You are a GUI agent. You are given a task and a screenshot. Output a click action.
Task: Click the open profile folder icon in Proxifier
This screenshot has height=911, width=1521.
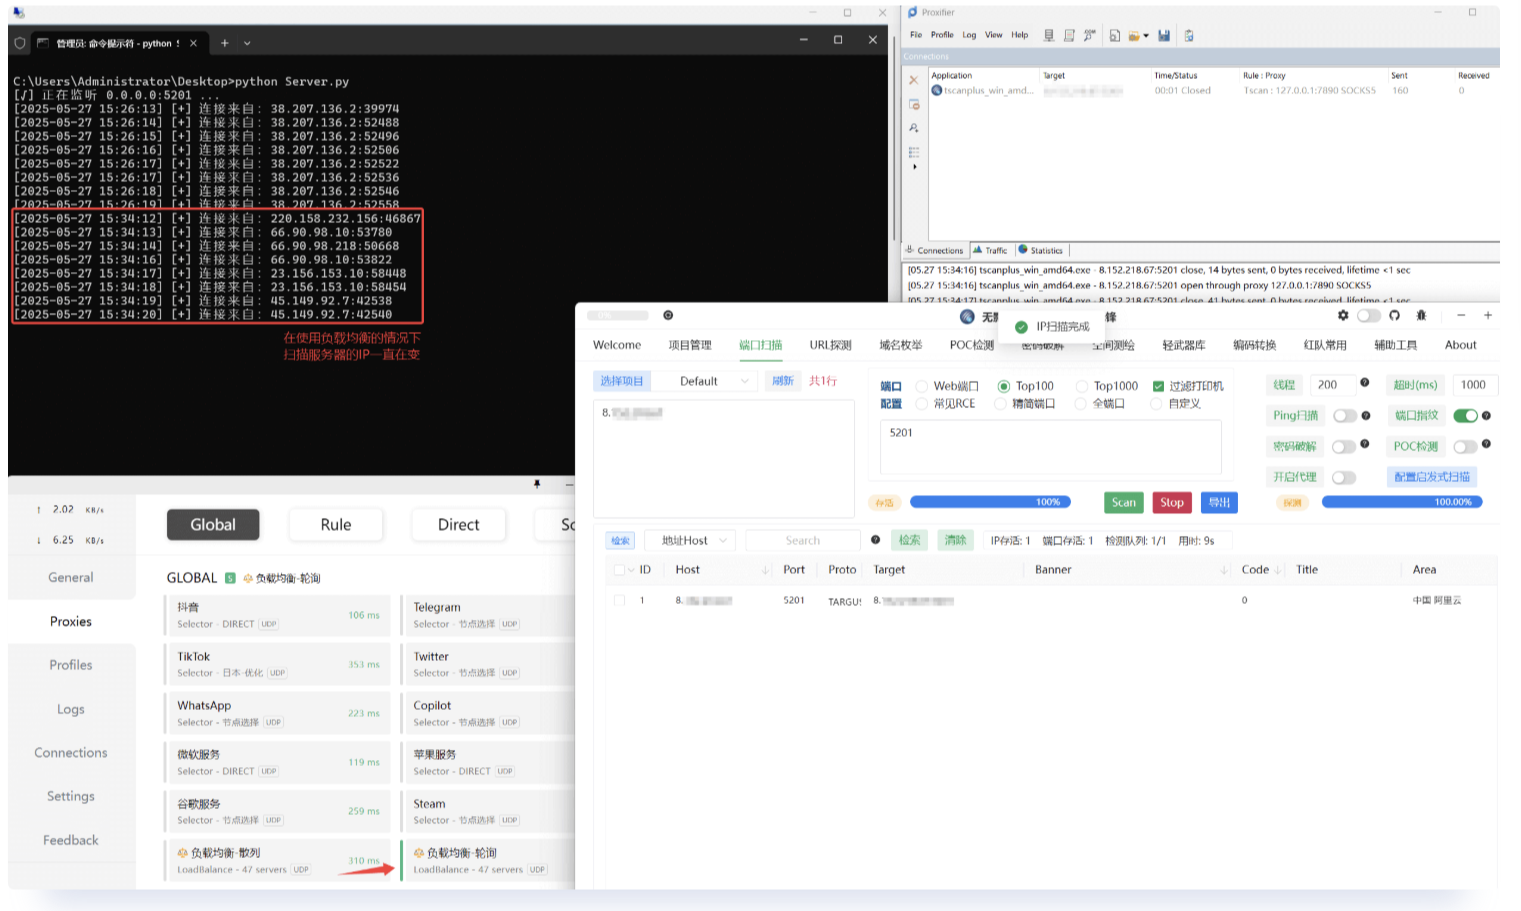click(1134, 36)
